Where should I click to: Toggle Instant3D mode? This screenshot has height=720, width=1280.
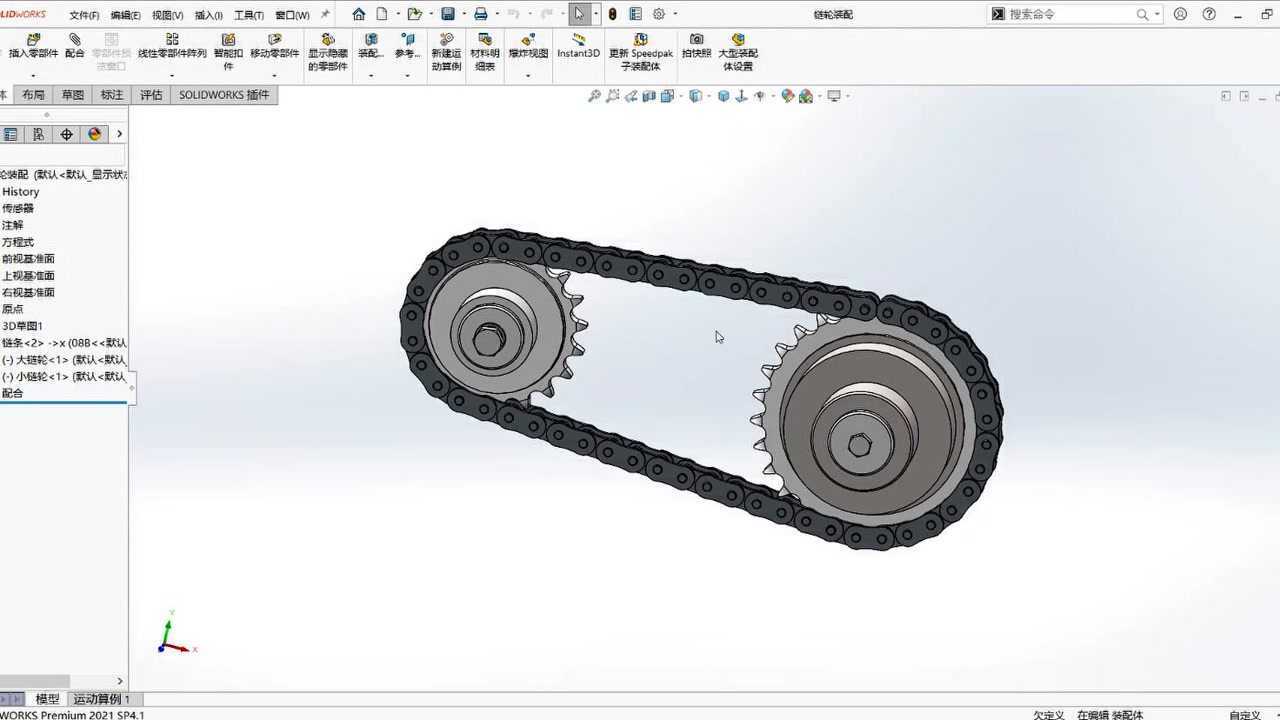[578, 41]
